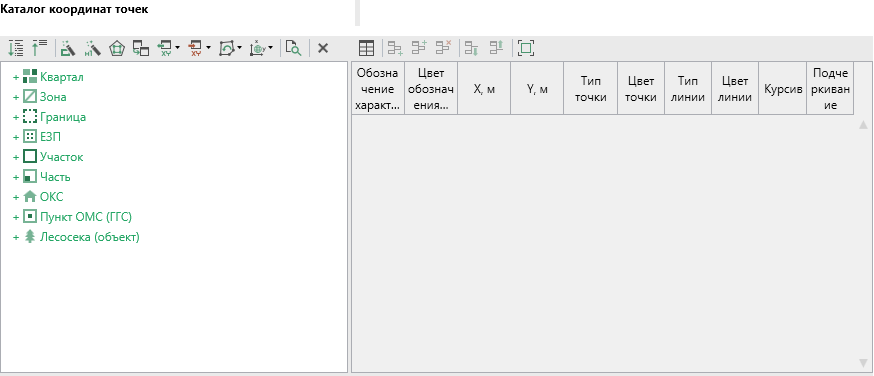Click the ОКС house icon
Image resolution: width=874 pixels, height=376 pixels.
coord(30,197)
